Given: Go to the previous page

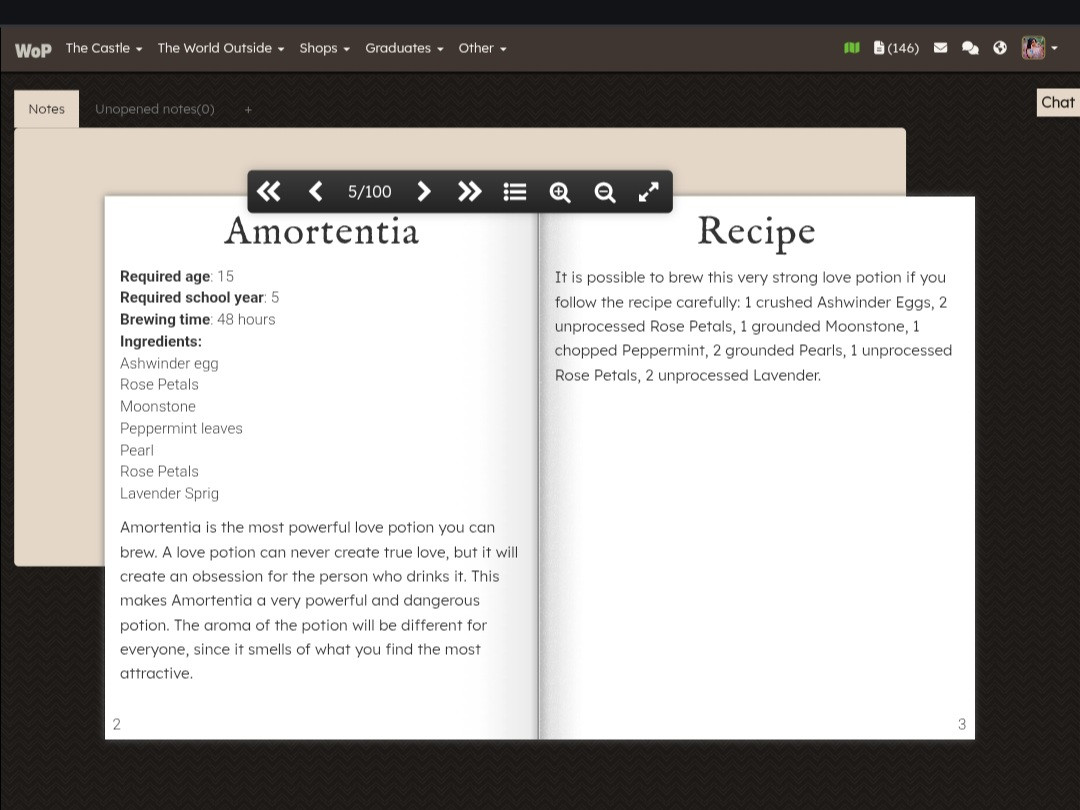Looking at the screenshot, I should pyautogui.click(x=315, y=191).
